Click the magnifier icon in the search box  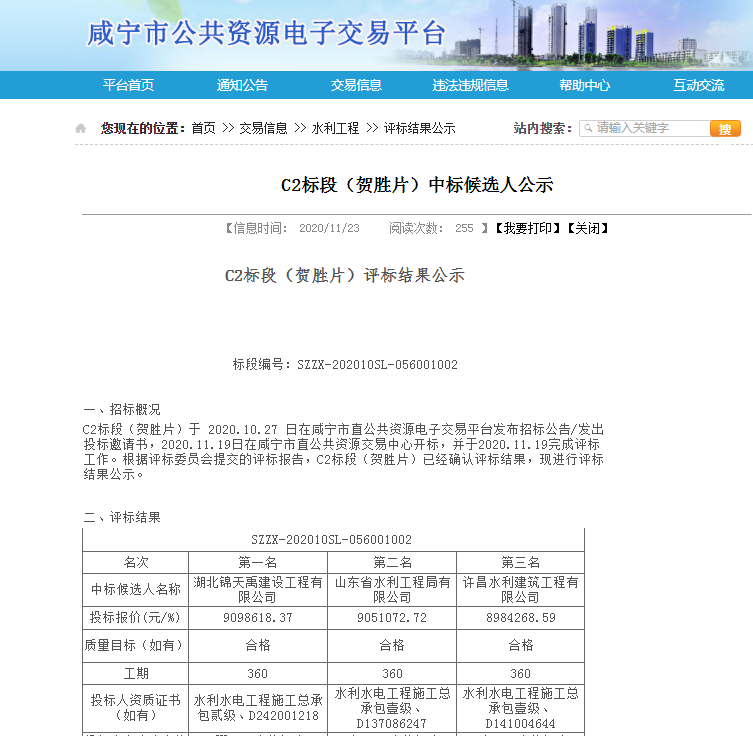point(587,128)
